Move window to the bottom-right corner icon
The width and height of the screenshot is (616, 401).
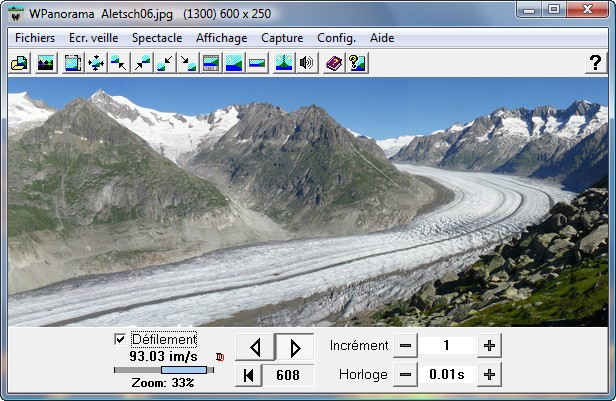click(188, 63)
